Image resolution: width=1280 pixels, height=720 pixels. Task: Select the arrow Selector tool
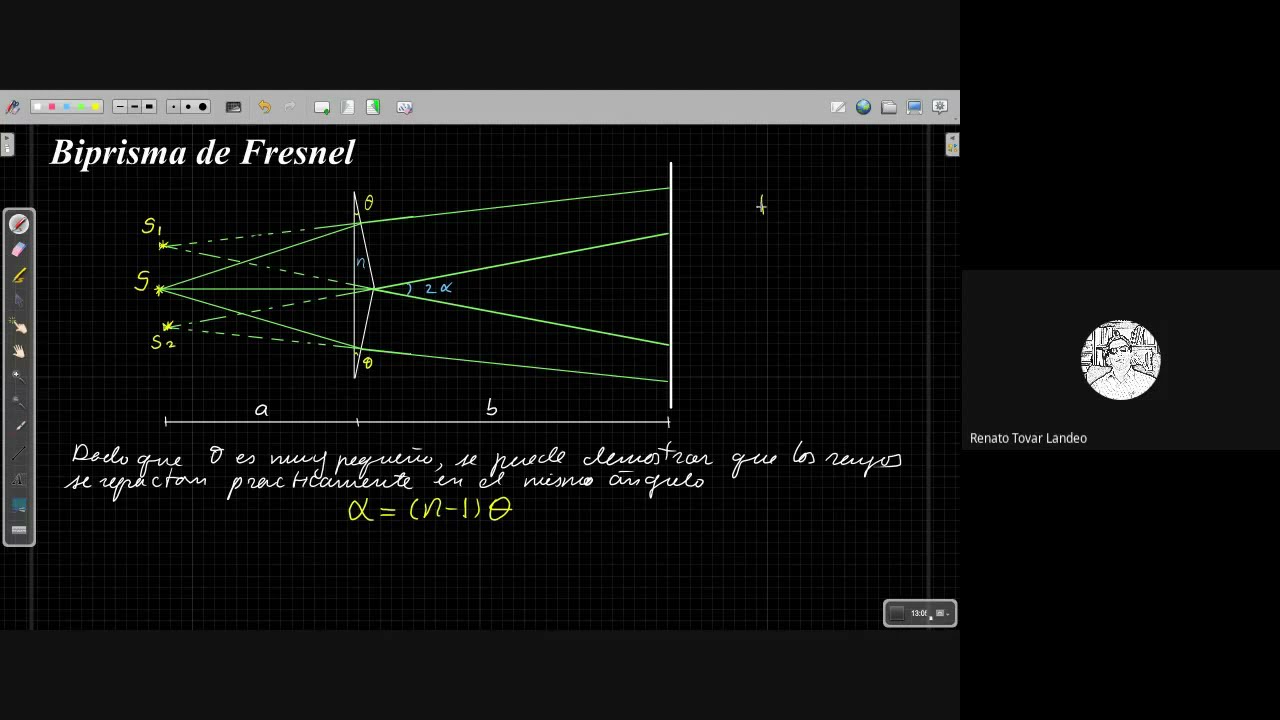pyautogui.click(x=19, y=300)
